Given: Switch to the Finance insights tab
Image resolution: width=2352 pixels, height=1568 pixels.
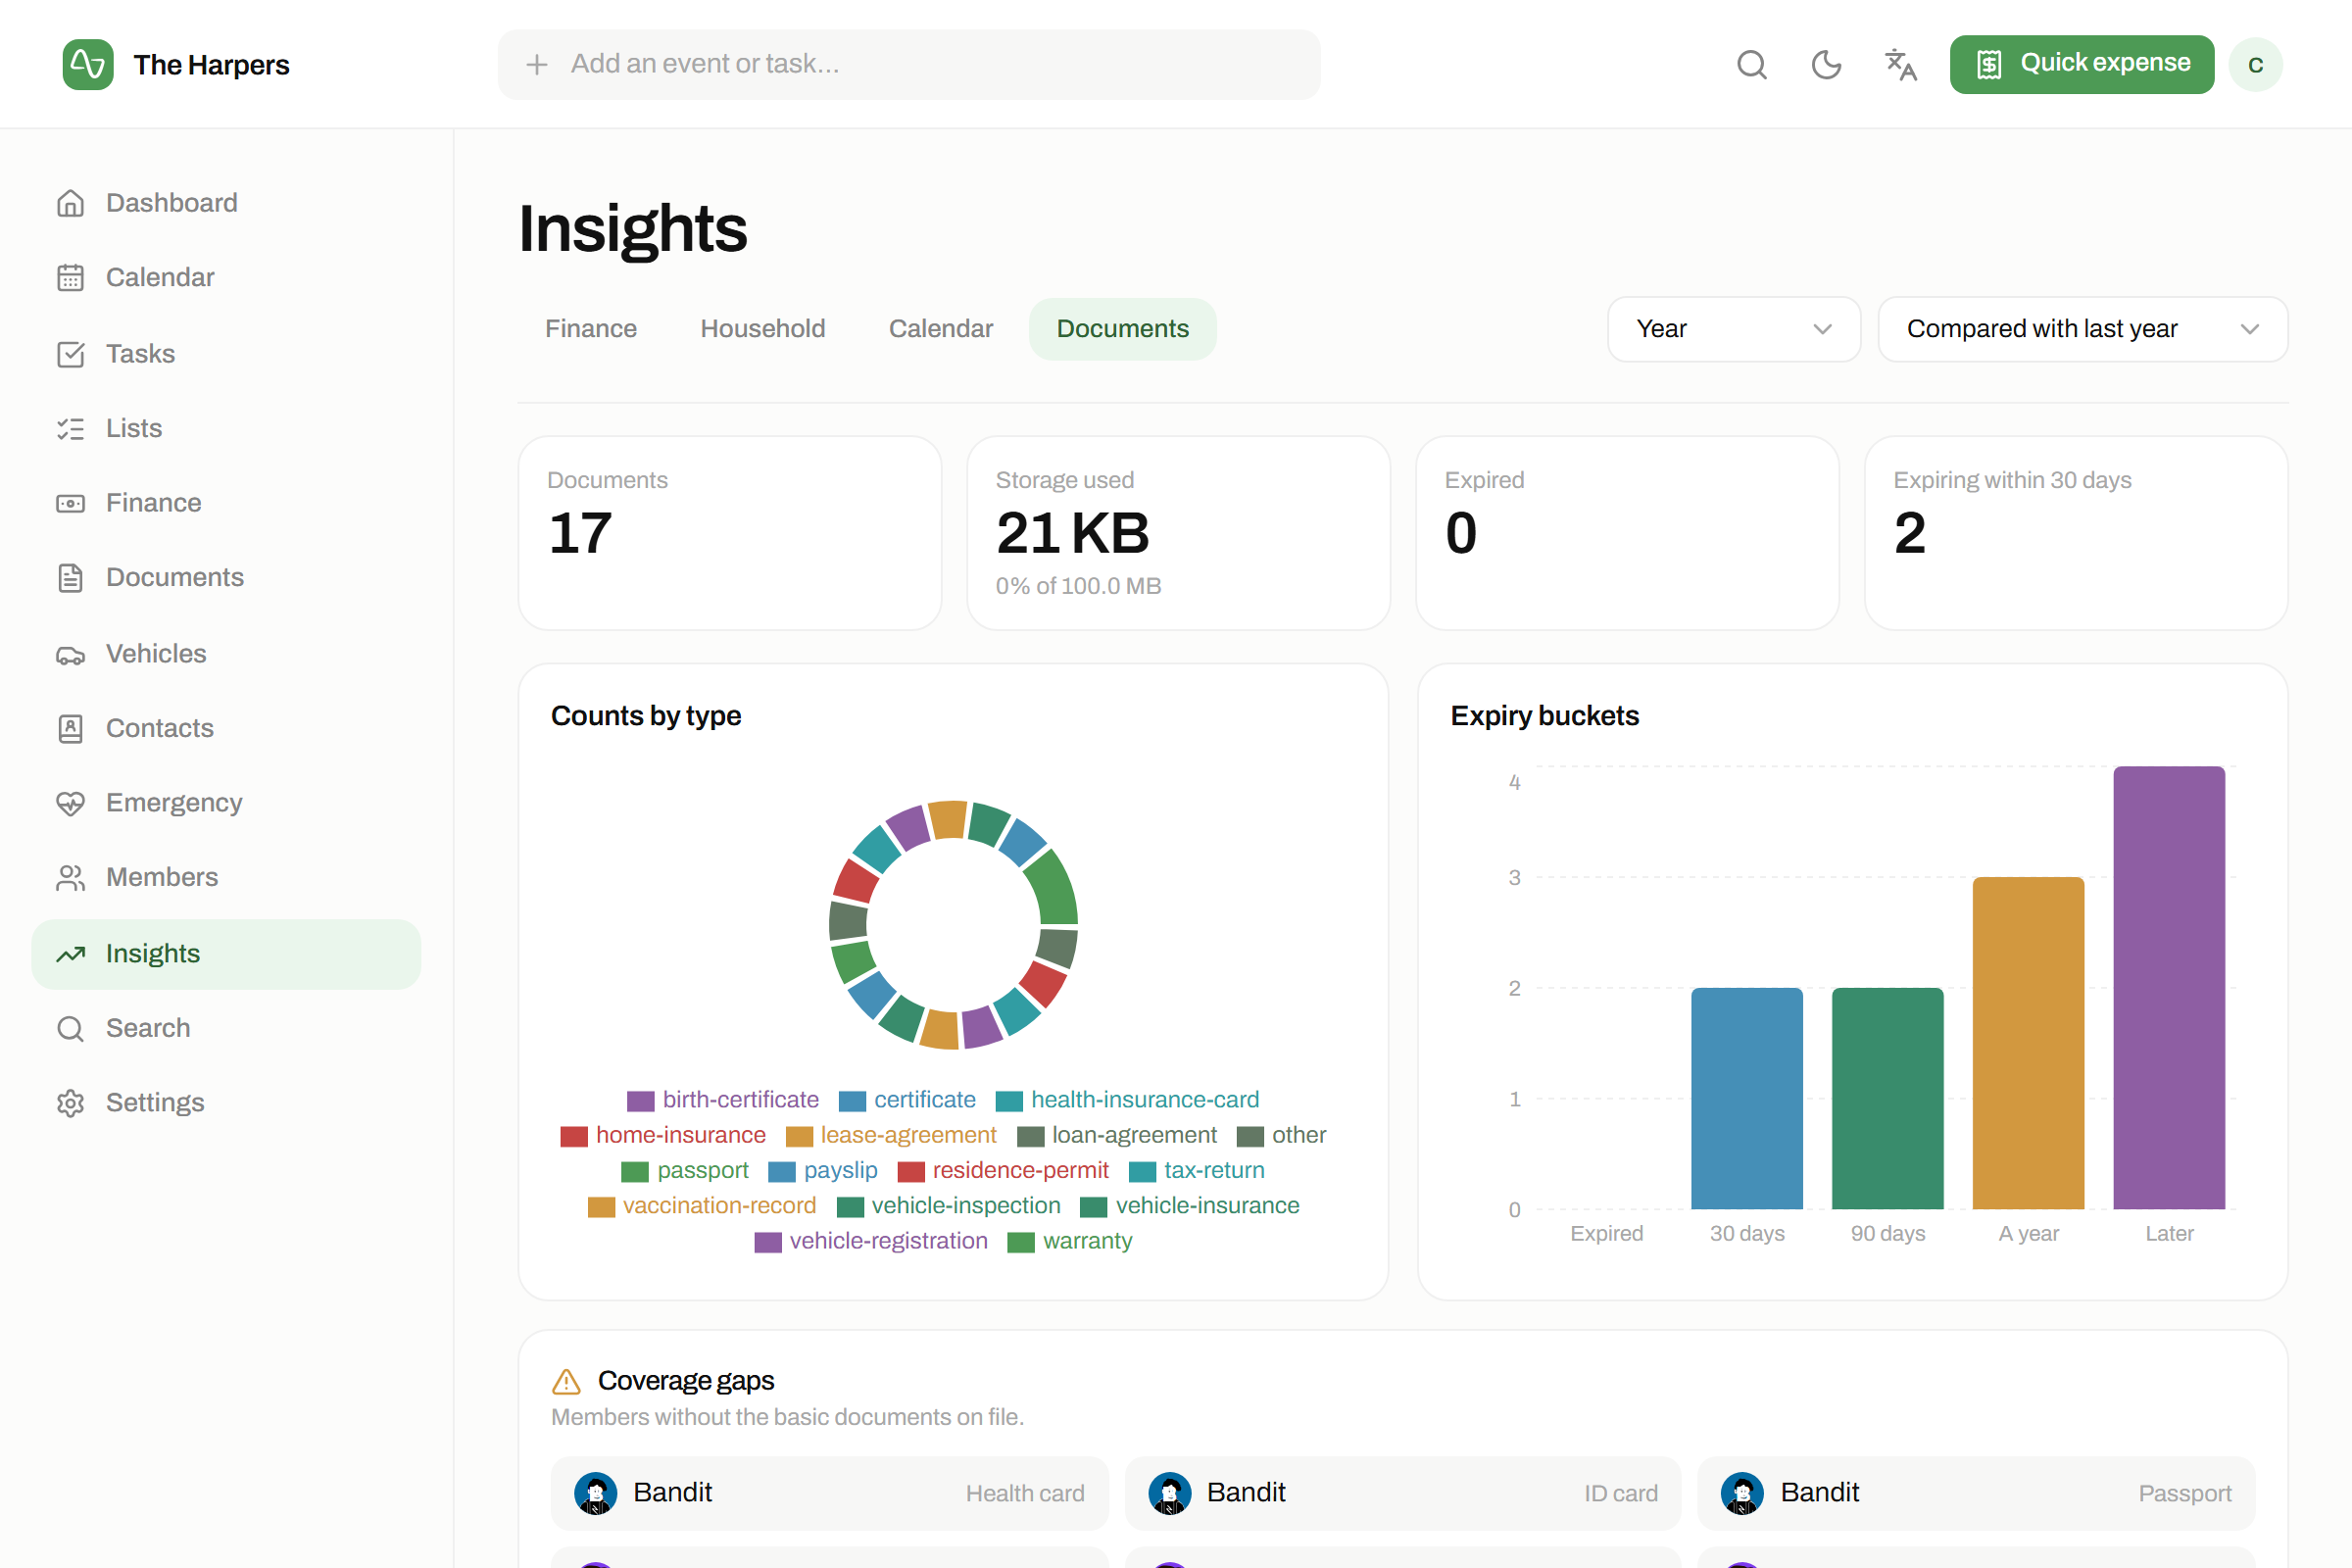Looking at the screenshot, I should click(x=590, y=329).
